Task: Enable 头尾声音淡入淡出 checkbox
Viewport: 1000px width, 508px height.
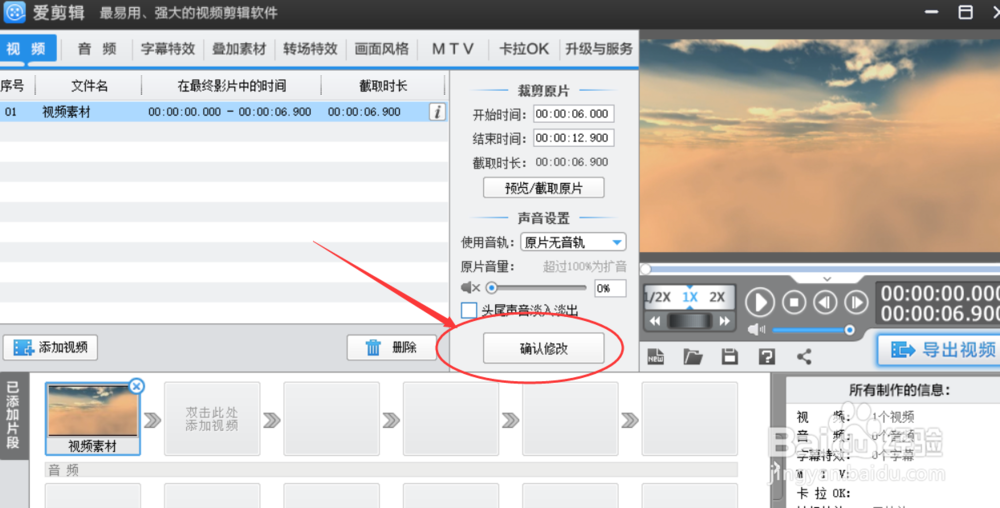Action: pos(469,310)
